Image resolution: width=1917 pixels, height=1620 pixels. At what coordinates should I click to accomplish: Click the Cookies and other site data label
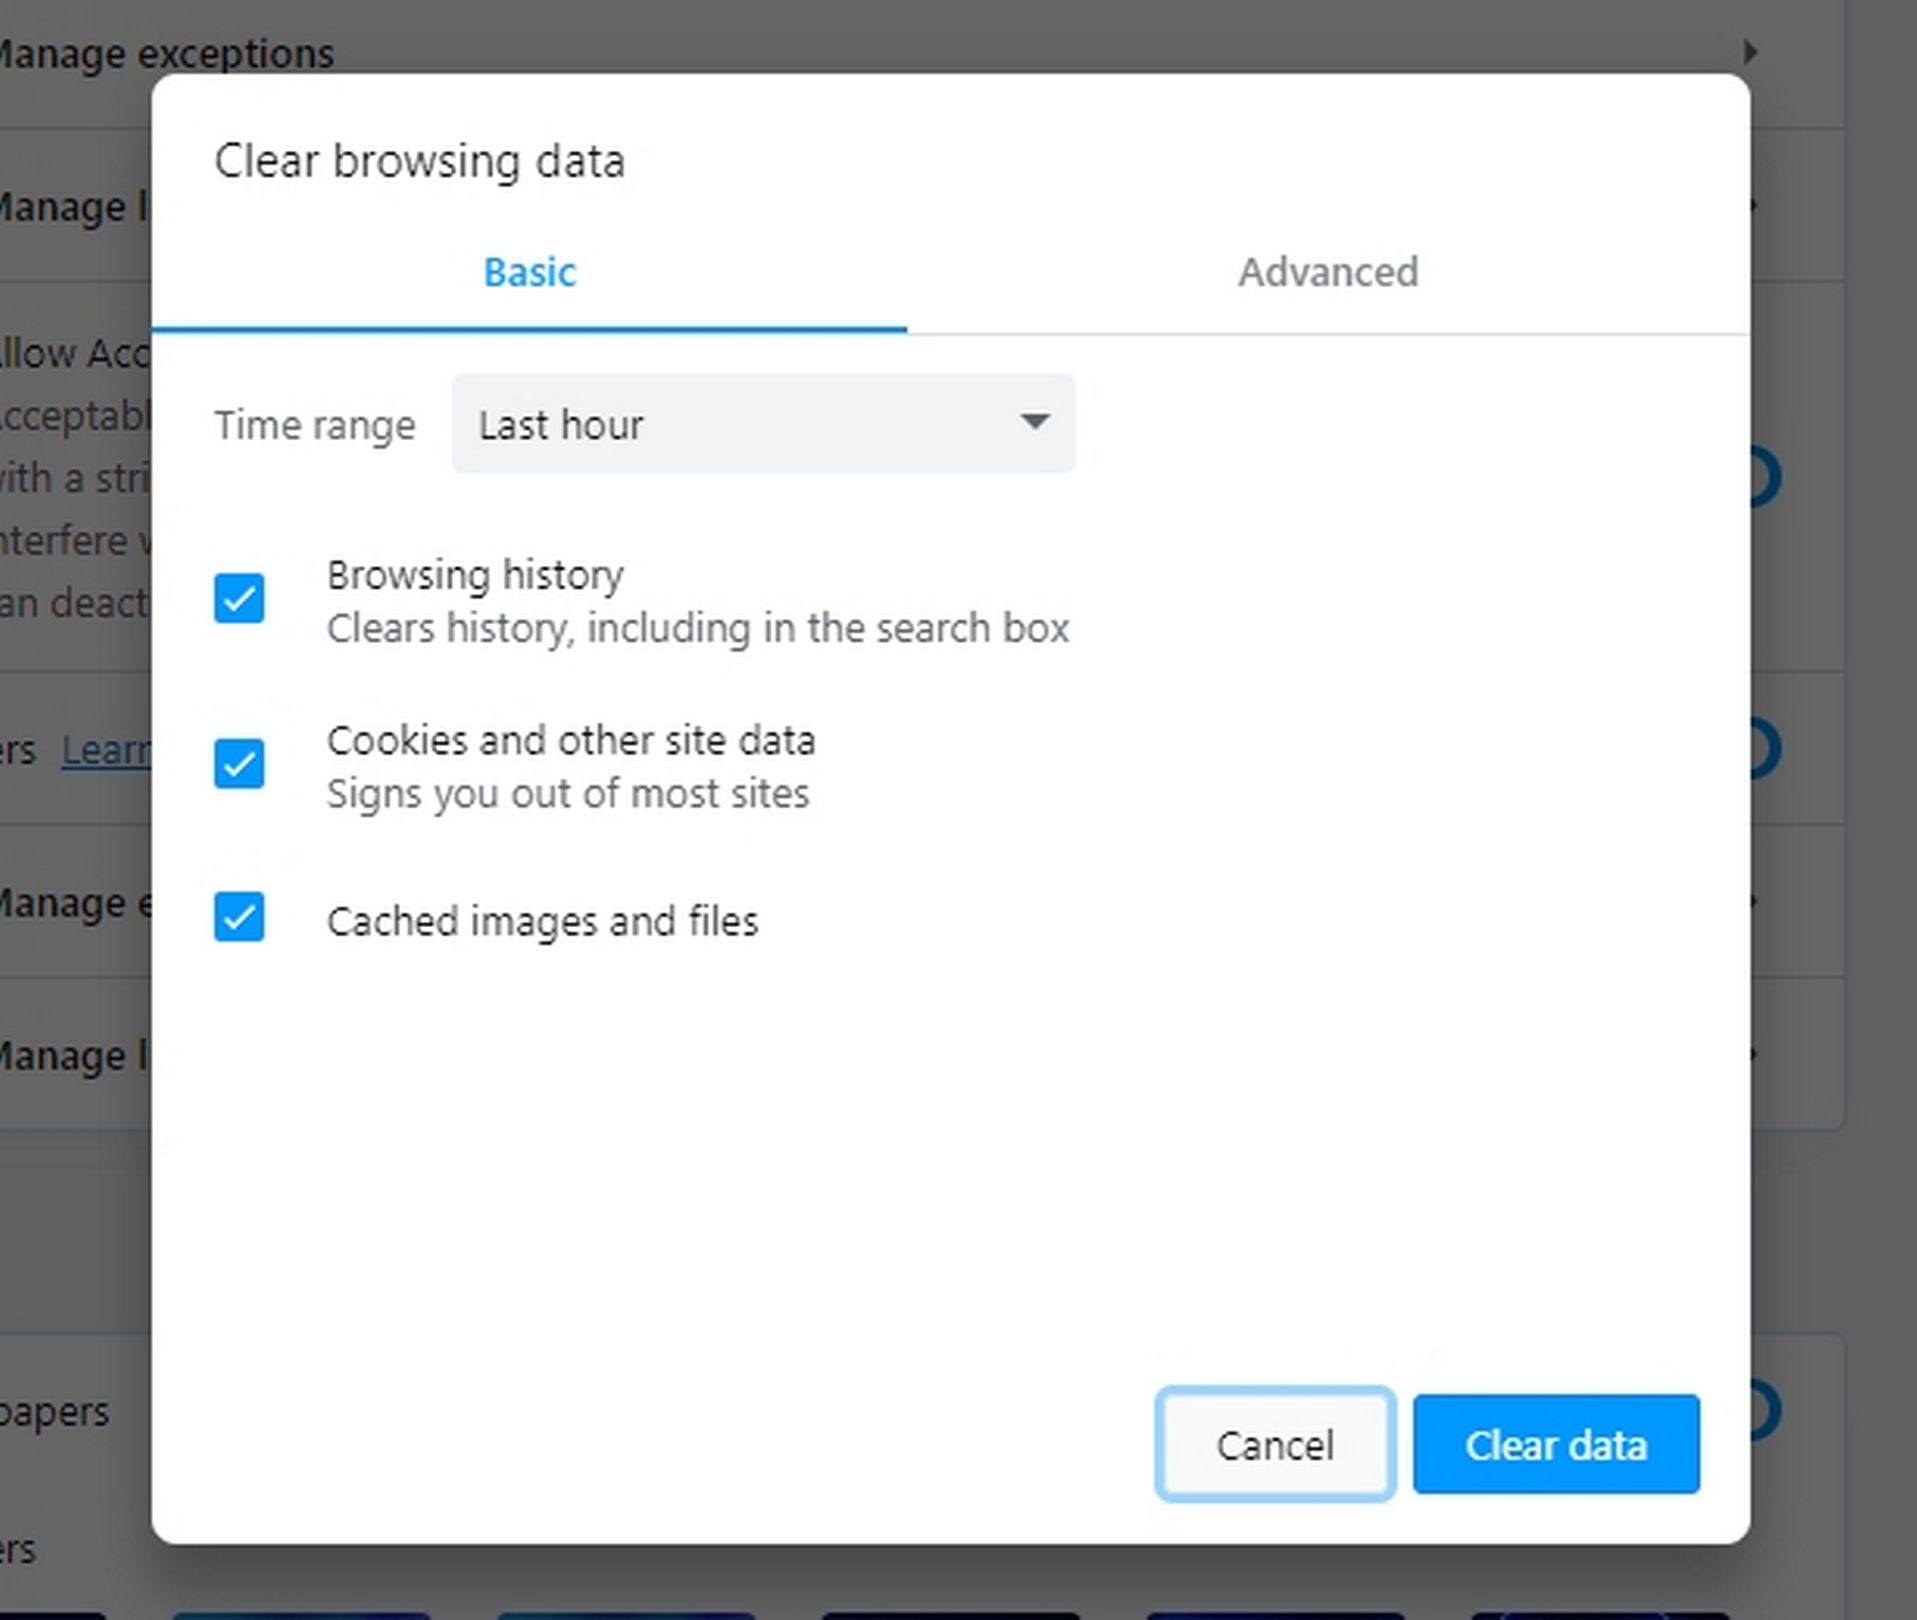[571, 741]
